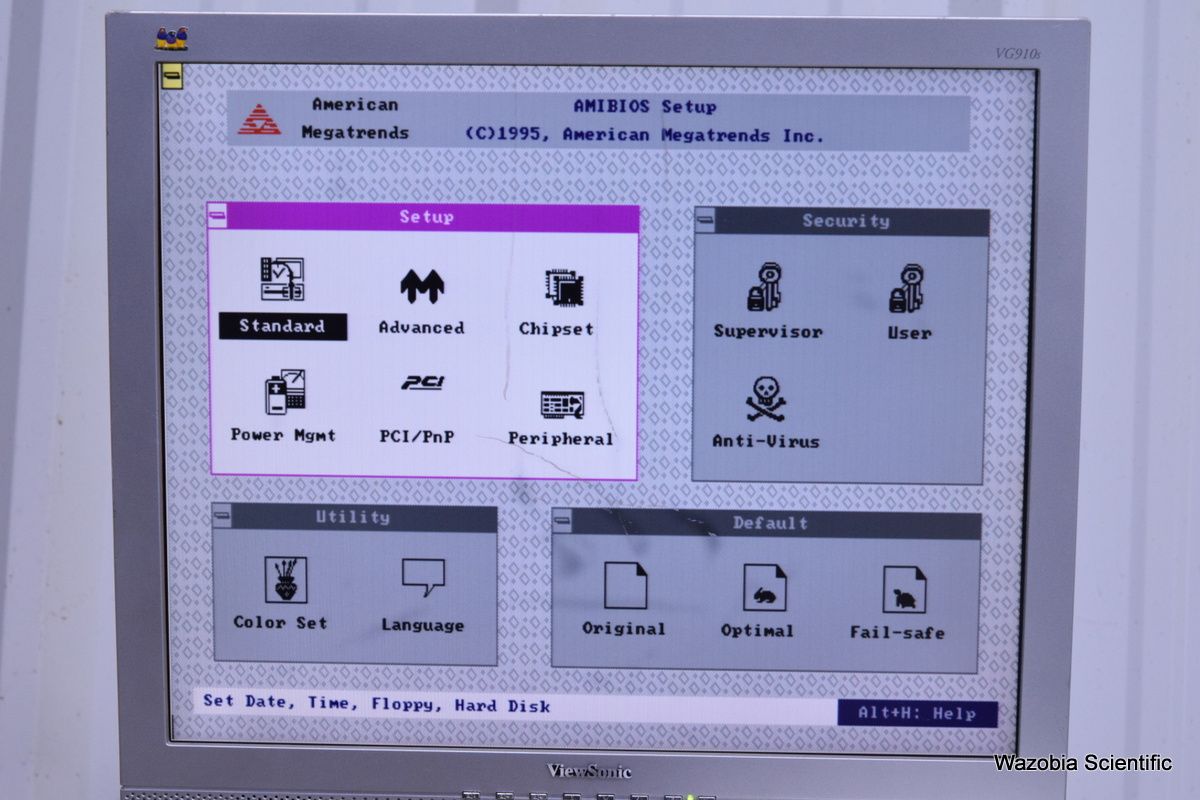This screenshot has height=800, width=1200.
Task: Click the main yellow control box at top-left
Action: pyautogui.click(x=171, y=76)
